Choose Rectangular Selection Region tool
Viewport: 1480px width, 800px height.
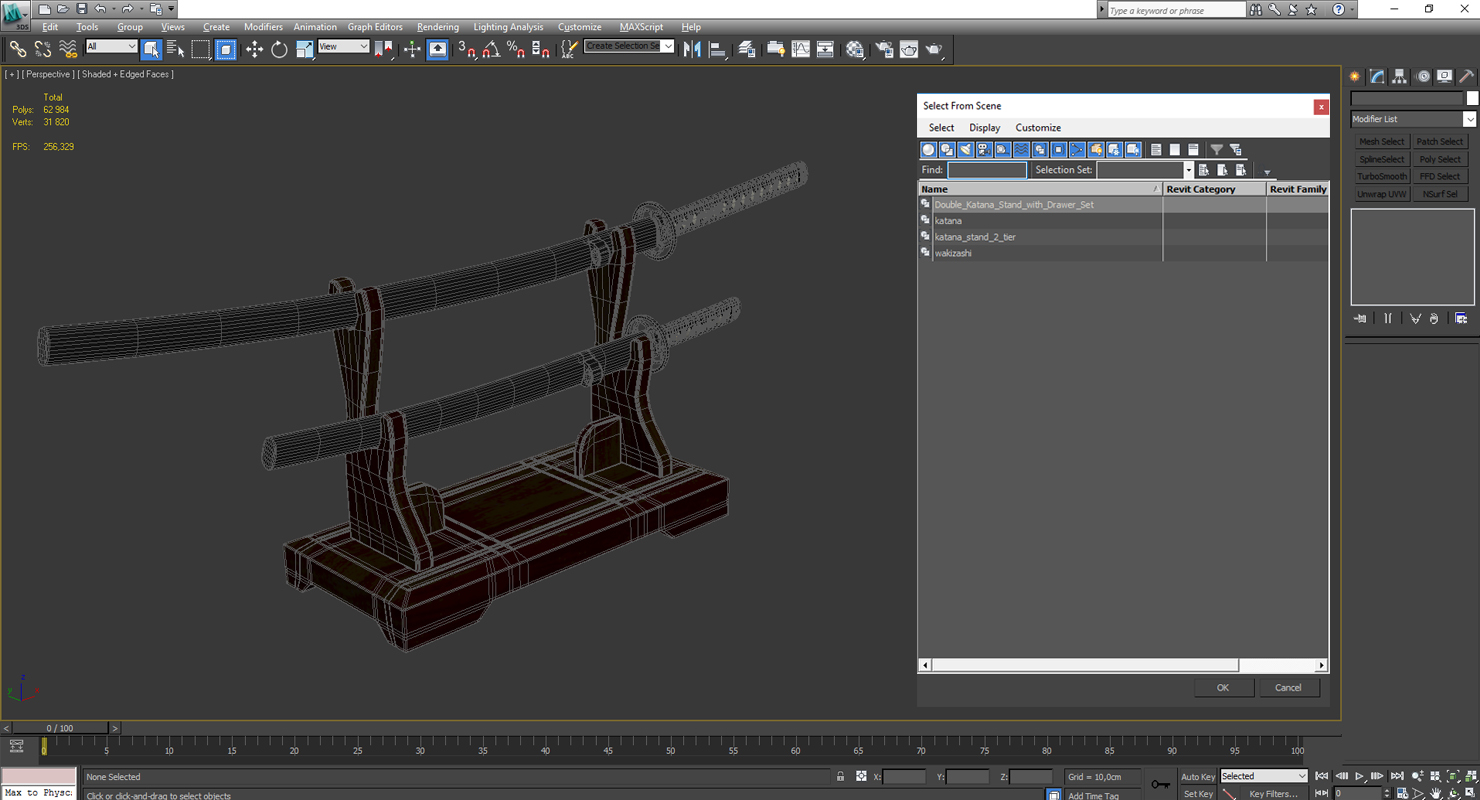(201, 49)
